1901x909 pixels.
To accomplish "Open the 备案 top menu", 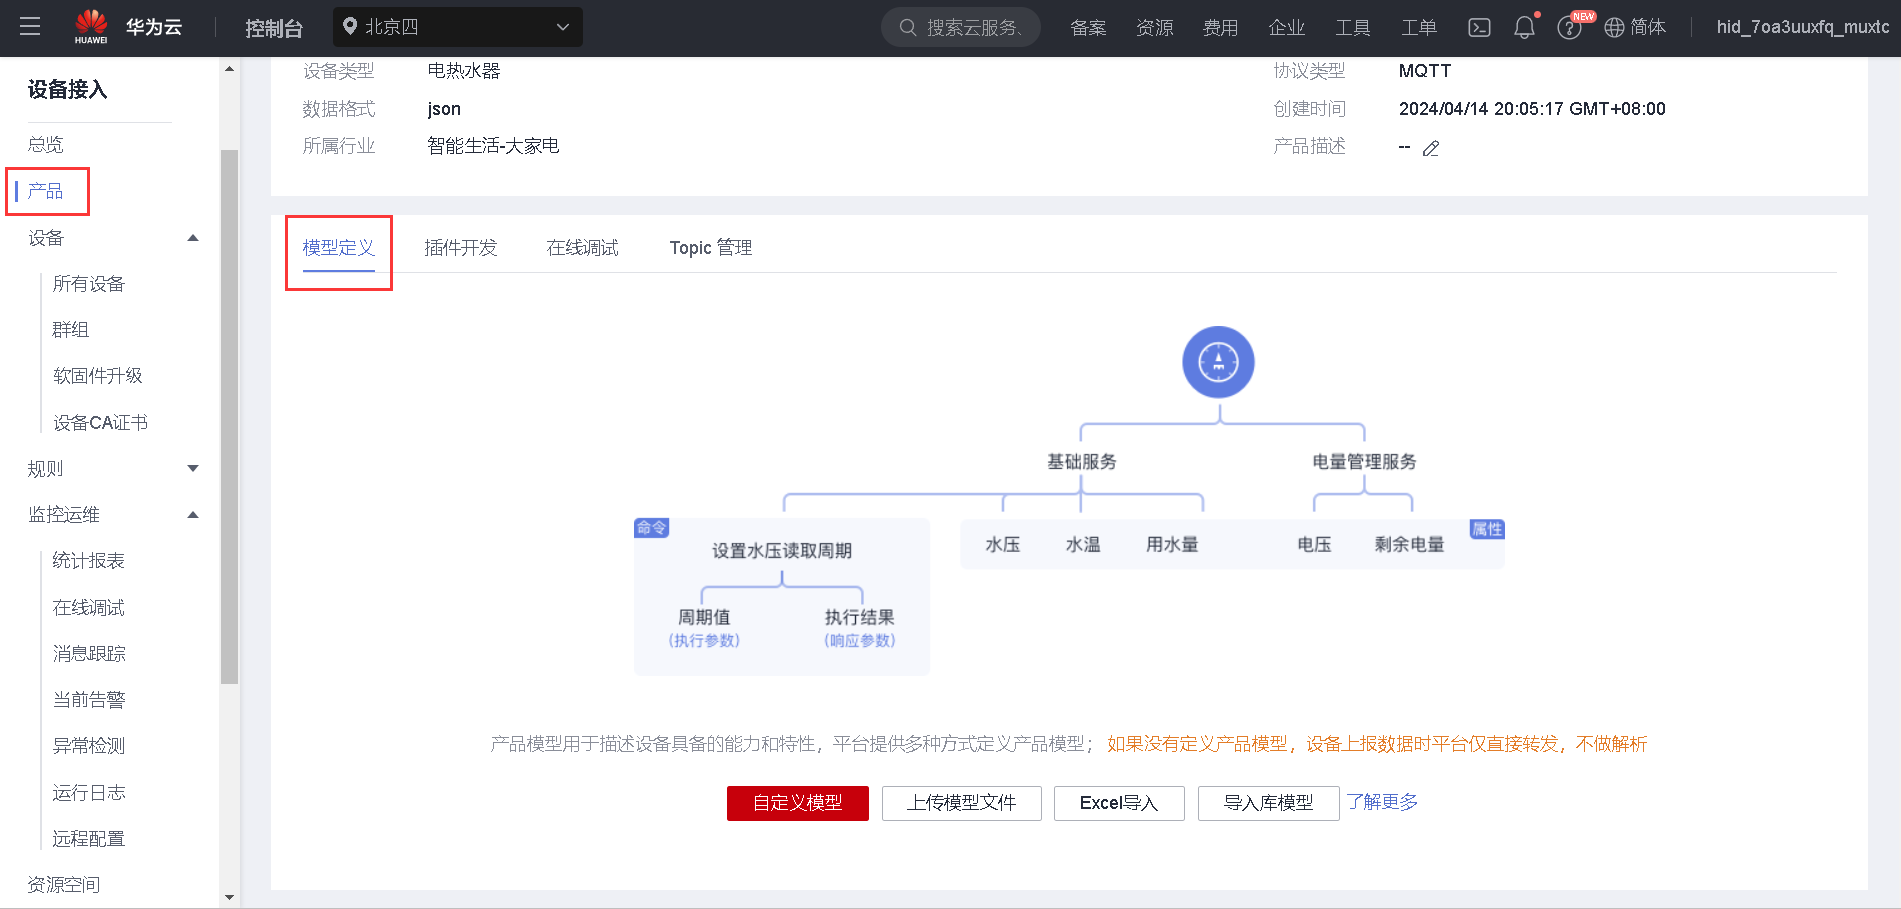I will (x=1088, y=28).
